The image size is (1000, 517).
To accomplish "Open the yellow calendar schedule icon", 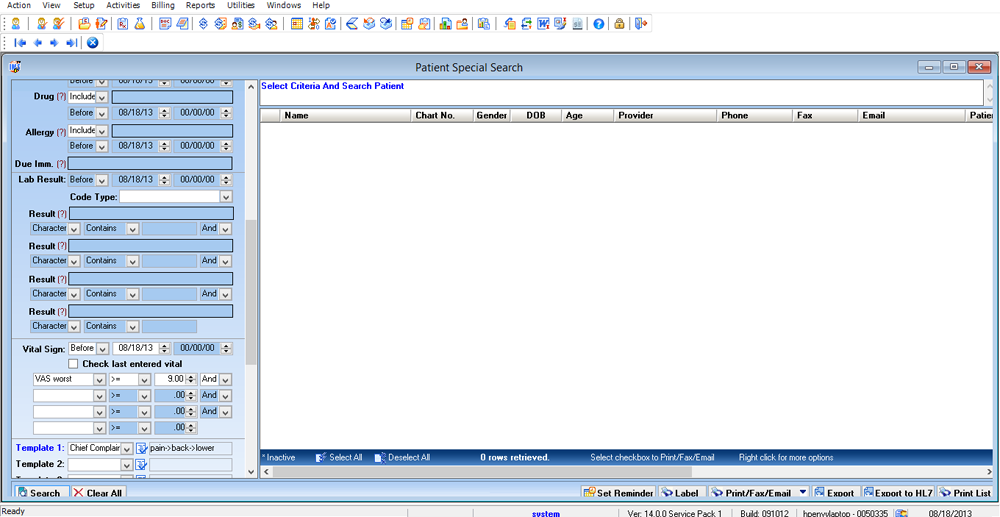I will 297,24.
